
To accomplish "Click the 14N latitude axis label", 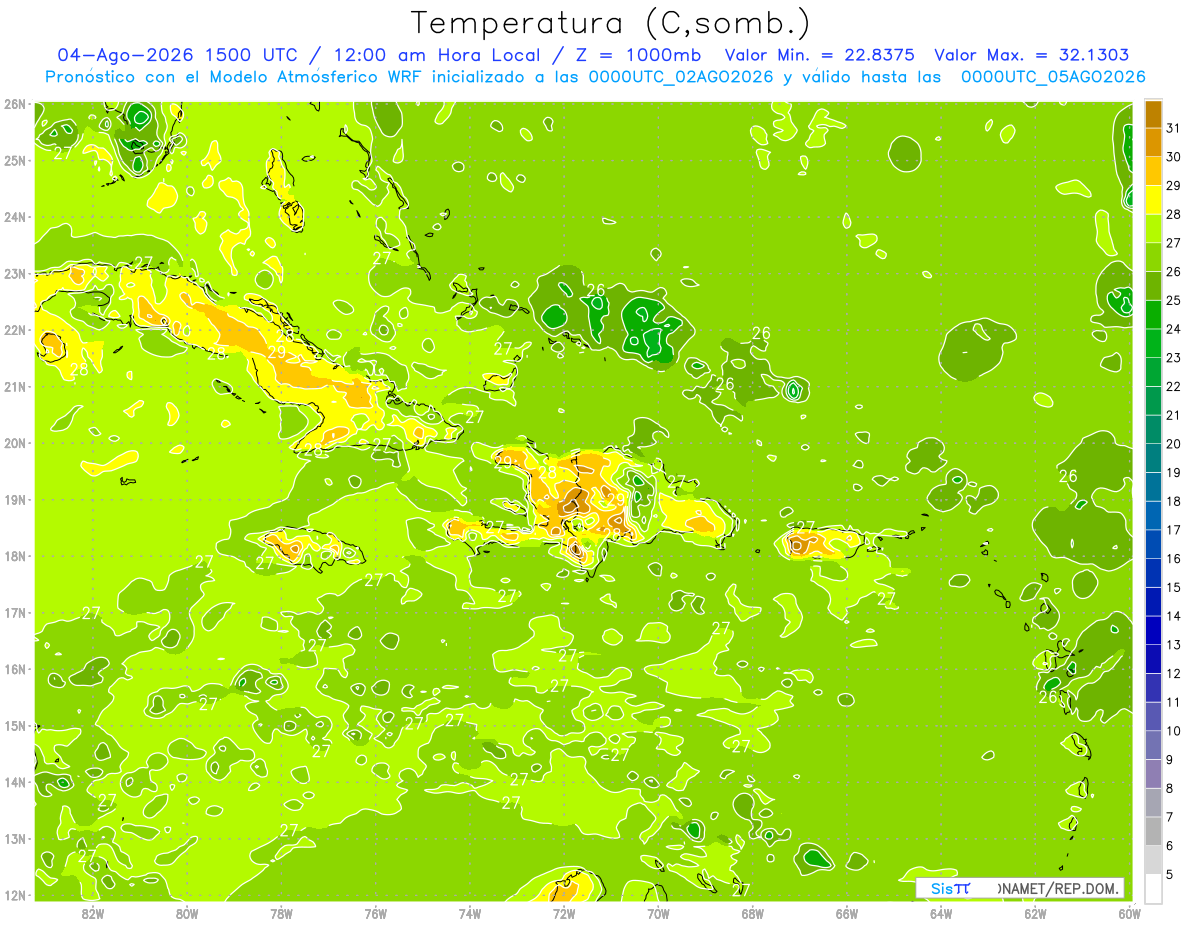I will [15, 782].
